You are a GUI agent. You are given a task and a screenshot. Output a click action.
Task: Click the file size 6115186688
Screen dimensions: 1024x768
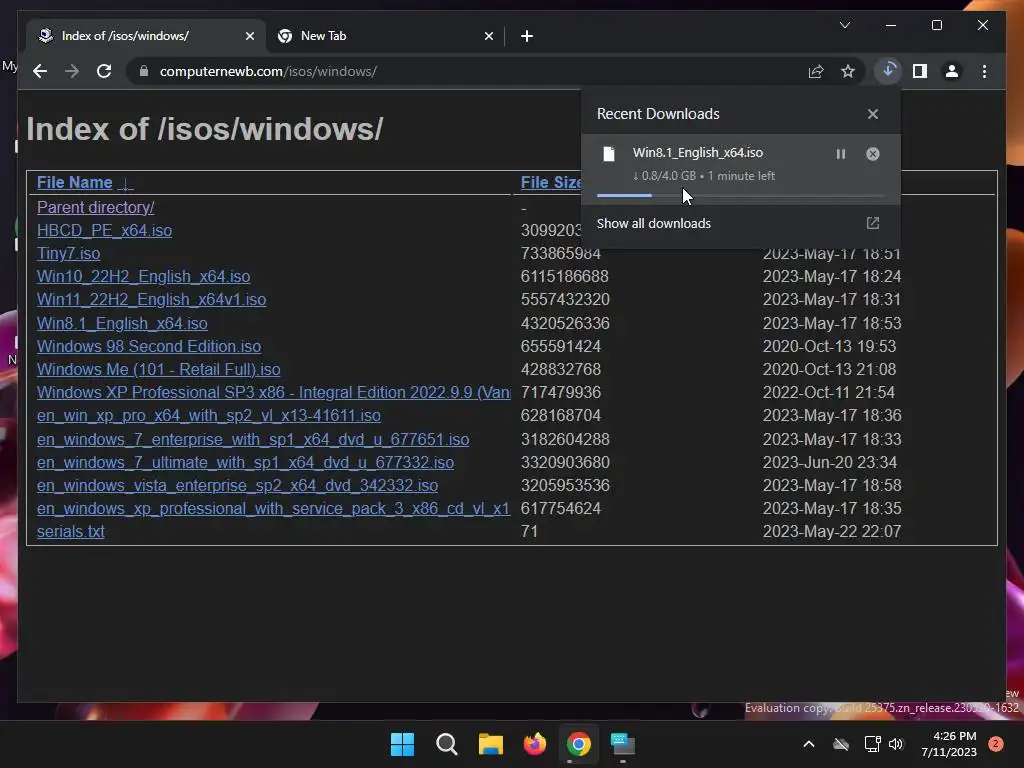(565, 276)
